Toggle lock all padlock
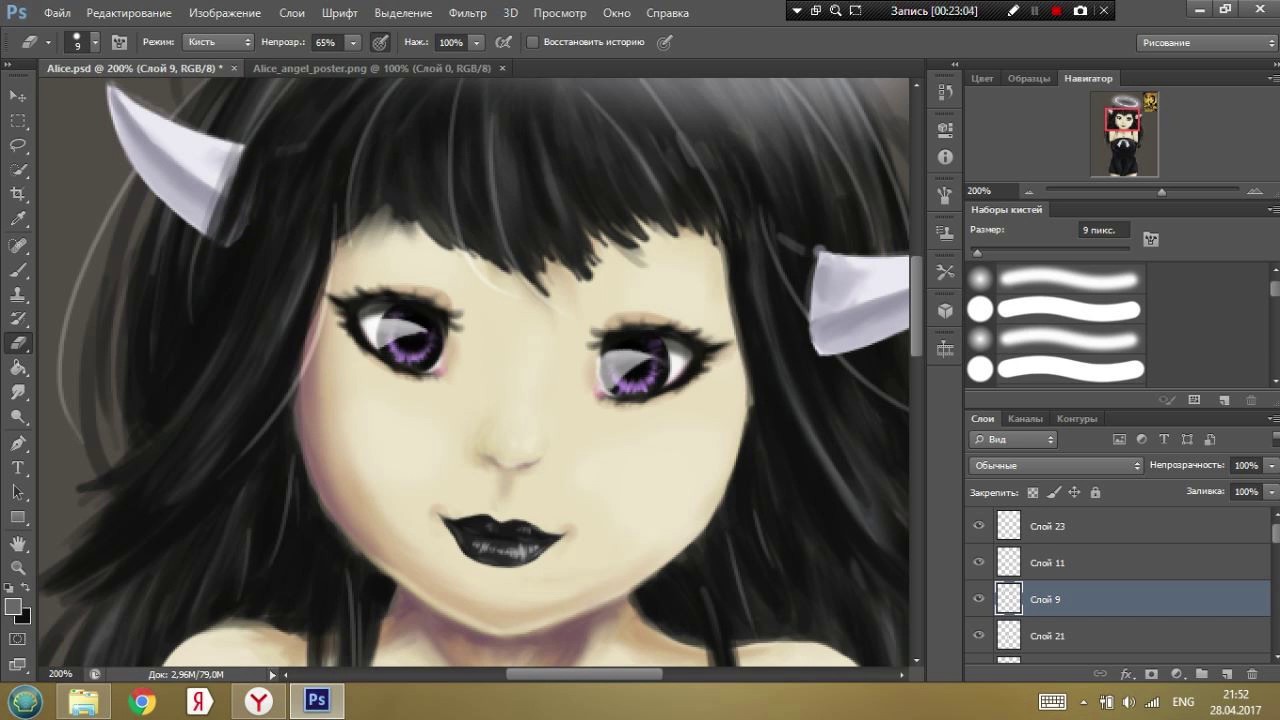 tap(1095, 492)
